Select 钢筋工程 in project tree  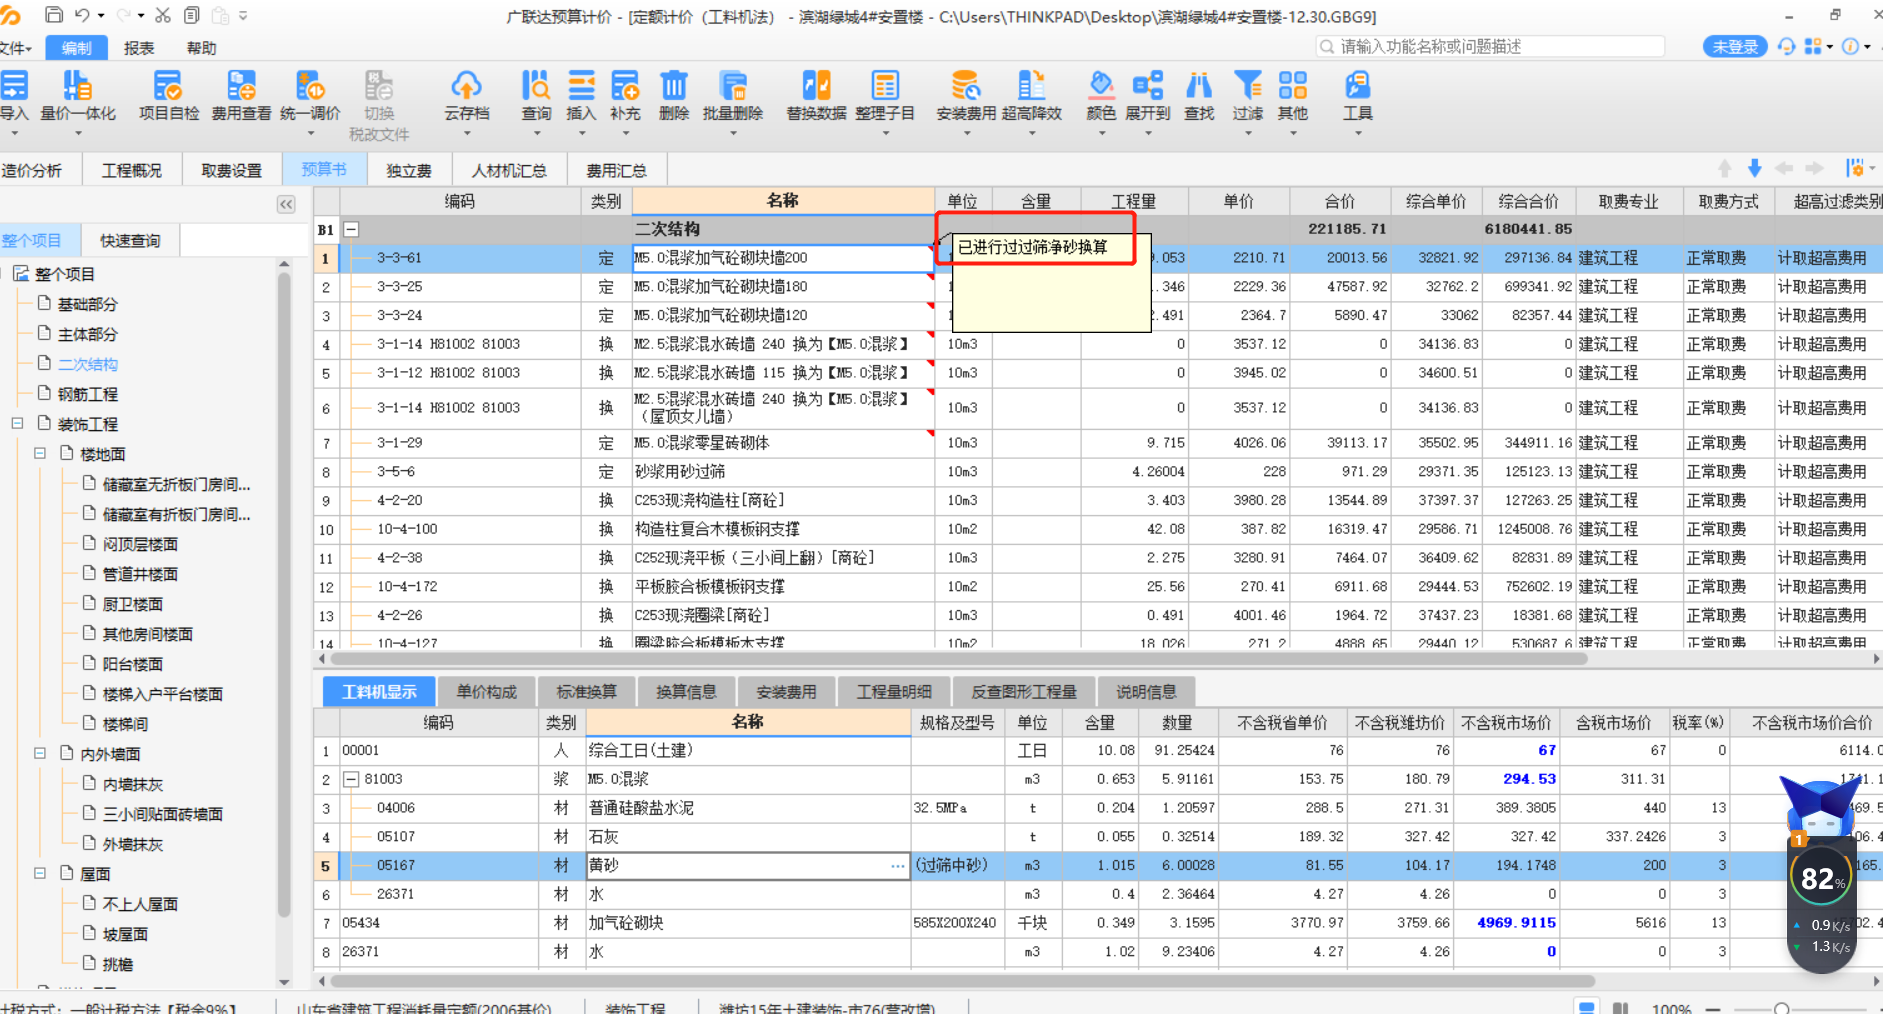pos(87,394)
